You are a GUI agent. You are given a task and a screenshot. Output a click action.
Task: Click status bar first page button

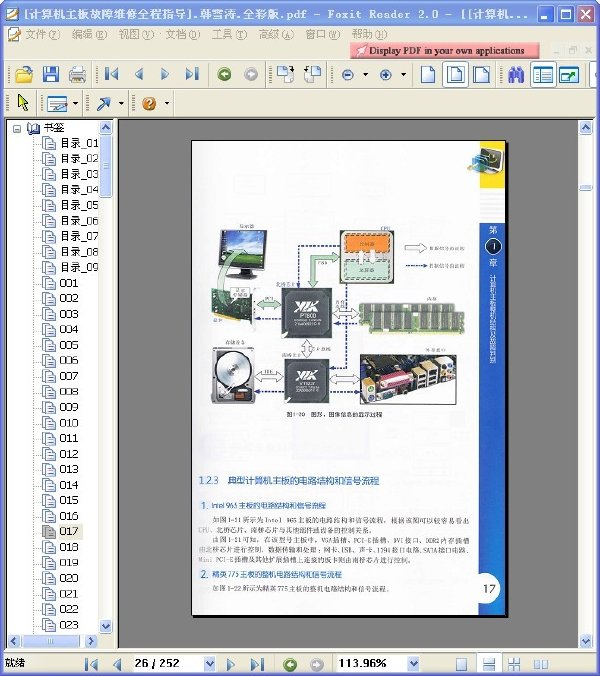coord(91,664)
